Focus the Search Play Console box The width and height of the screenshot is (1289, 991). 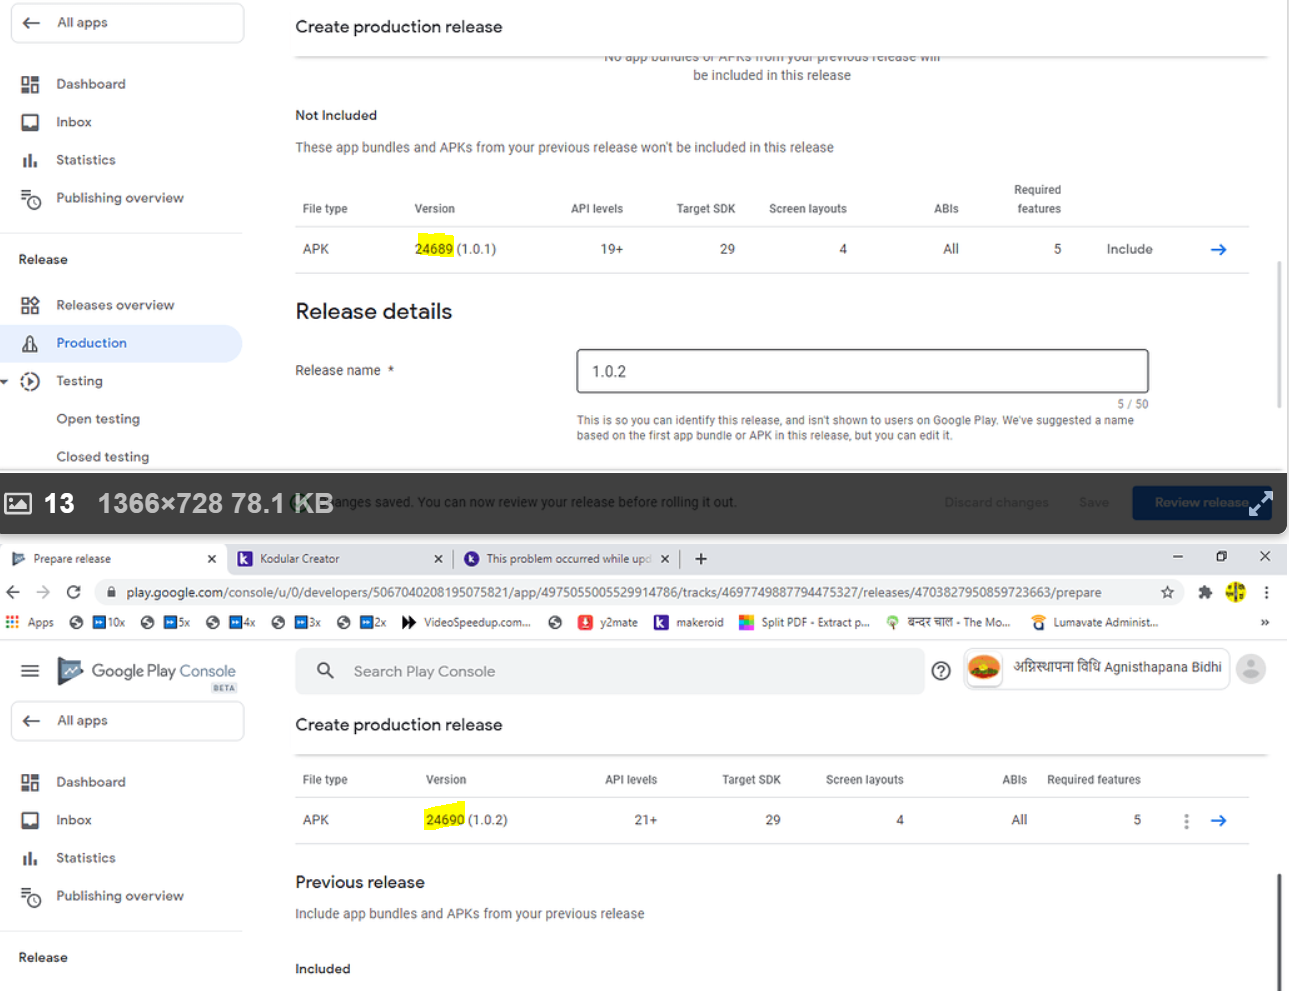620,671
